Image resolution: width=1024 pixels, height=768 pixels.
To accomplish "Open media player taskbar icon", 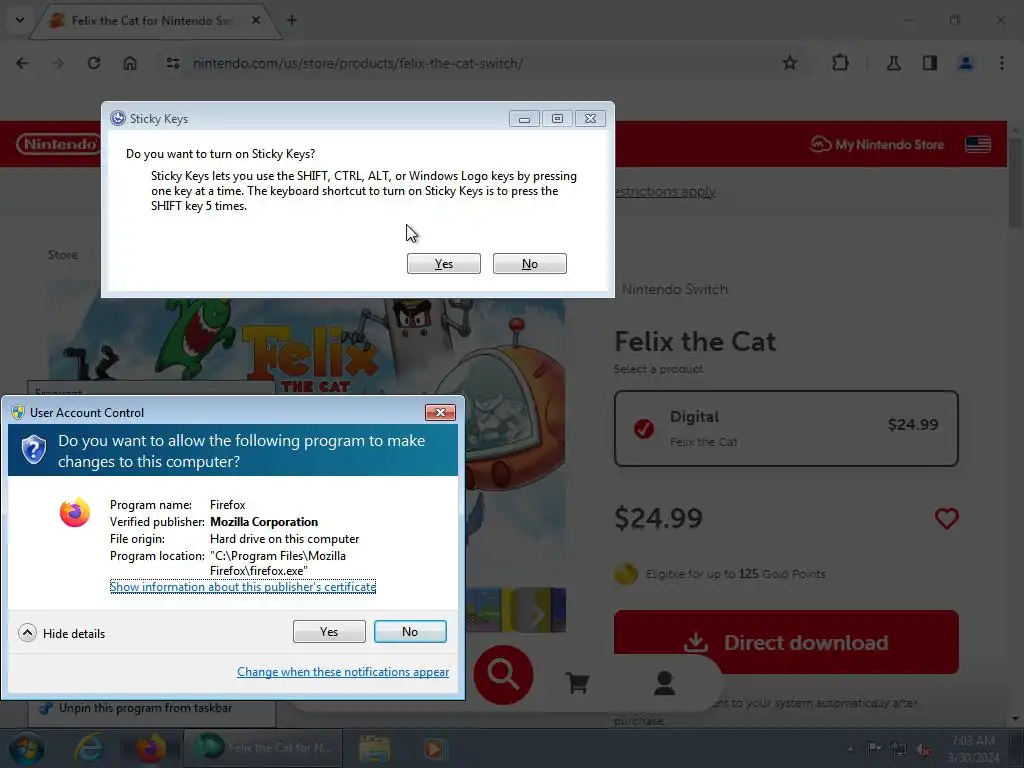I will [434, 748].
